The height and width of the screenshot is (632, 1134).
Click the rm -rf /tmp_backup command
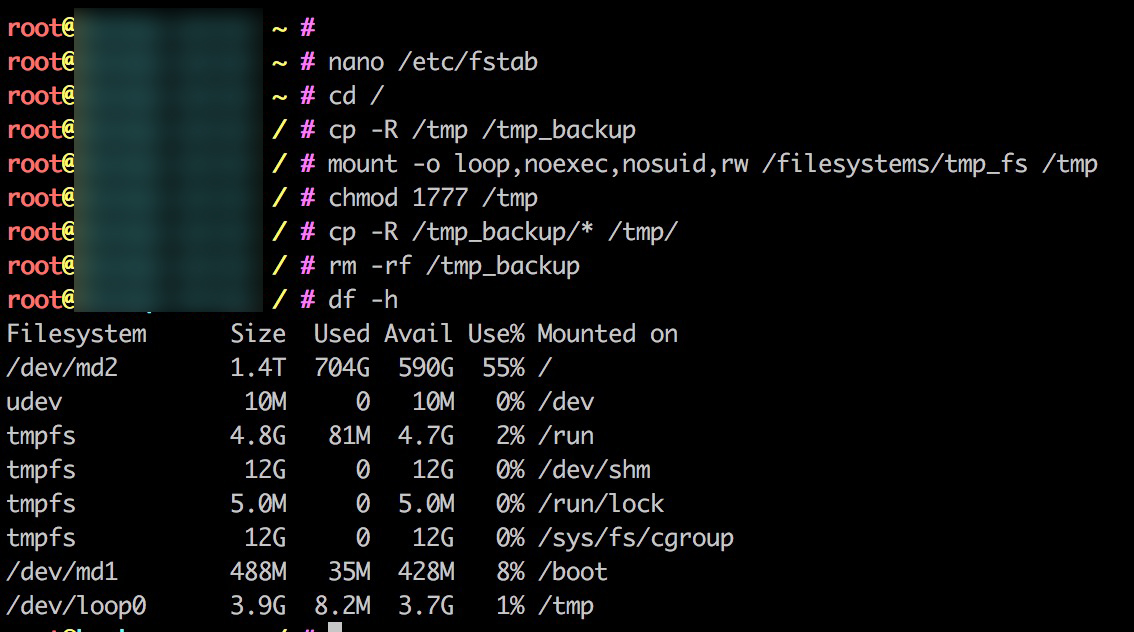coord(454,266)
